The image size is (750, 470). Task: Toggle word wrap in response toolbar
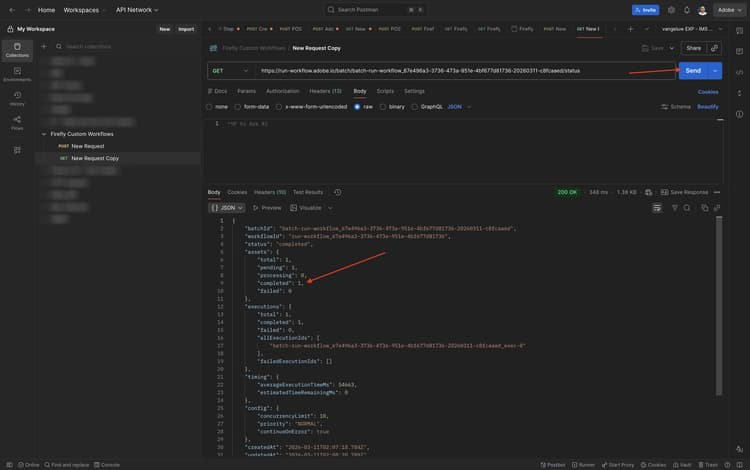click(657, 208)
